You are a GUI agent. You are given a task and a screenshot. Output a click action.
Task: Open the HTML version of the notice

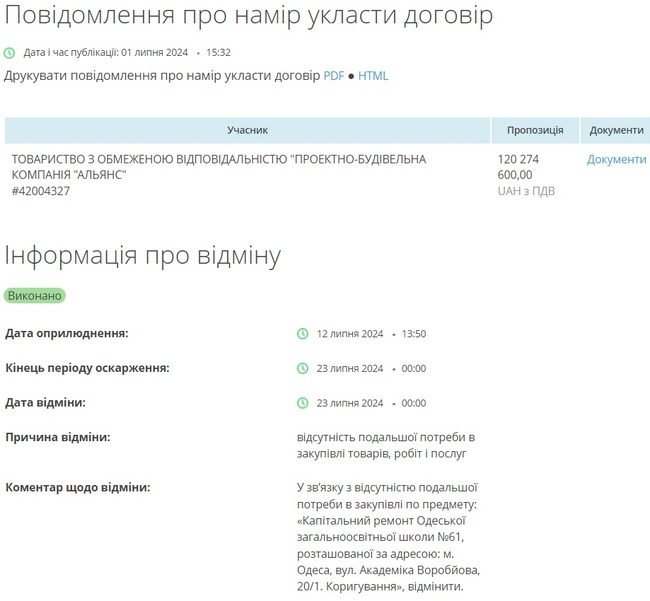tap(373, 76)
